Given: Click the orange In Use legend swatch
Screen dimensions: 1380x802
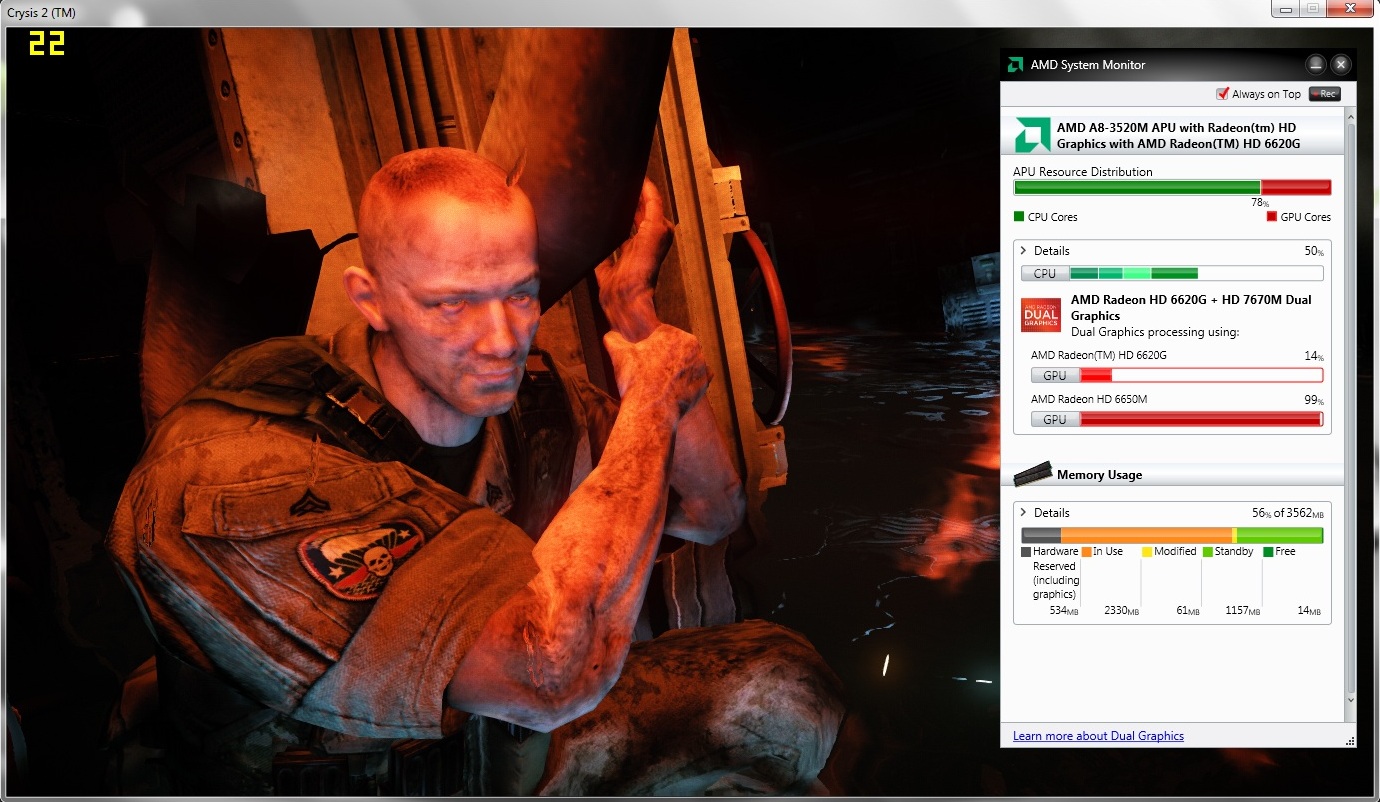Looking at the screenshot, I should [x=1086, y=552].
